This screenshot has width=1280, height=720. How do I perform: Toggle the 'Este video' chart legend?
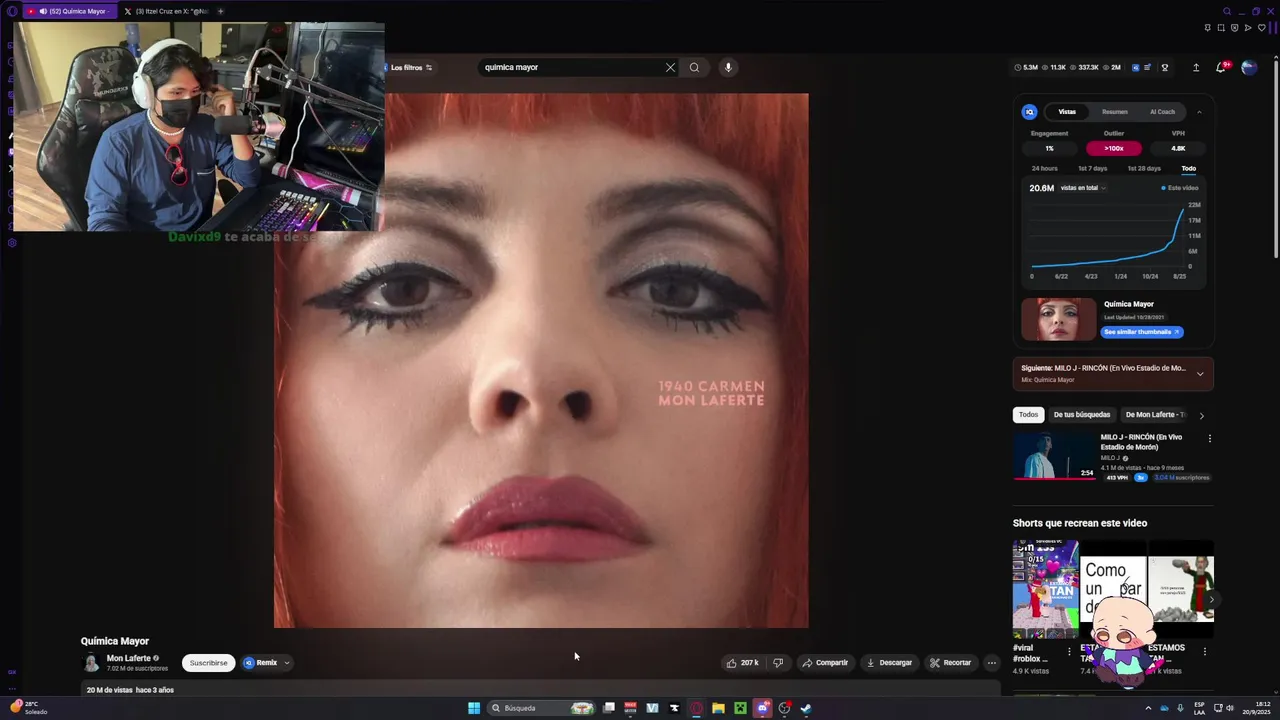[x=1180, y=188]
